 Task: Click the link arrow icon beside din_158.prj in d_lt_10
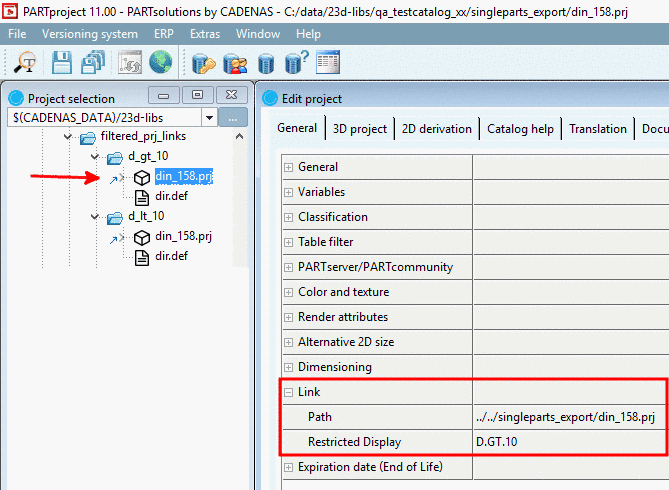click(113, 240)
